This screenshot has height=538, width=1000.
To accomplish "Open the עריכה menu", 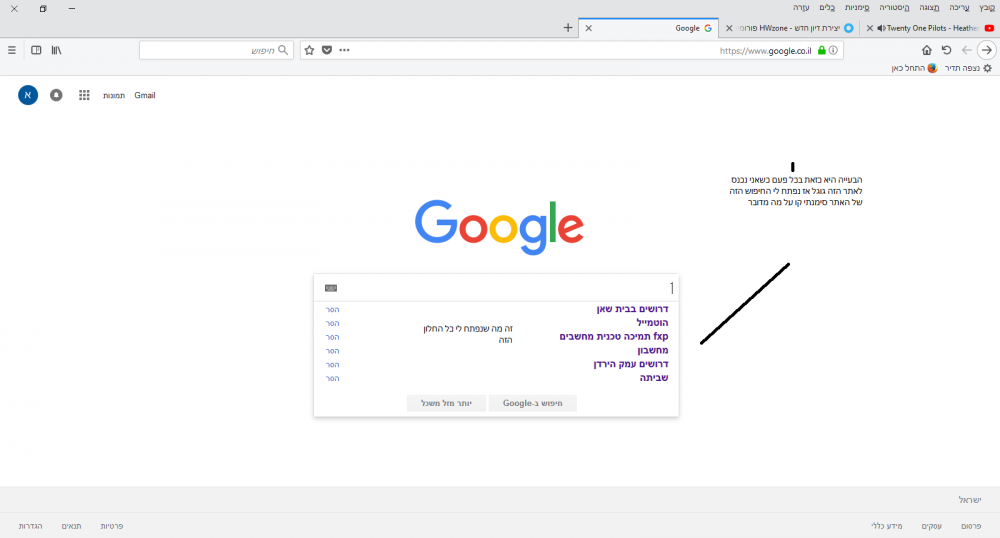I will 959,8.
